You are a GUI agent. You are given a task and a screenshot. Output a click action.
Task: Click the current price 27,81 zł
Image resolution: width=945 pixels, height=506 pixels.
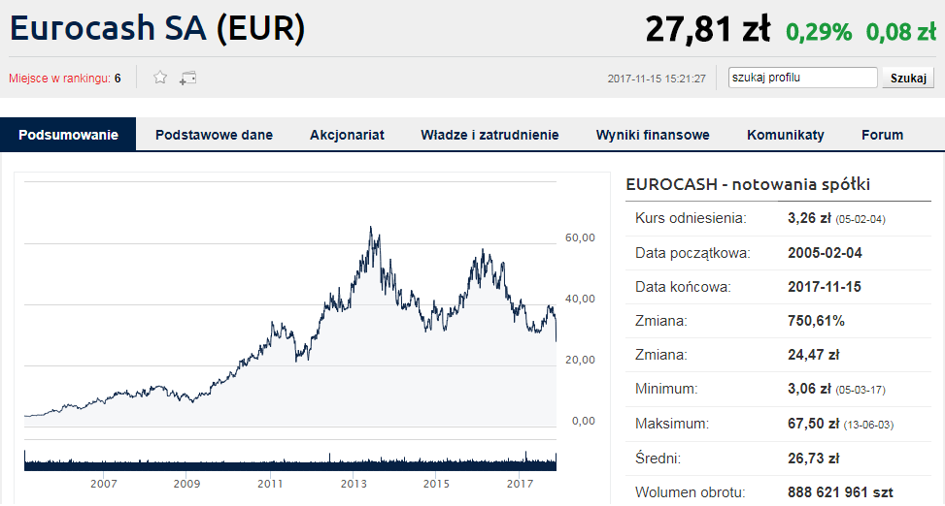coord(706,30)
